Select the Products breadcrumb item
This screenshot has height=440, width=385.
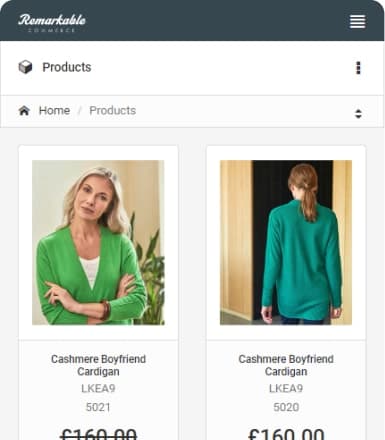pyautogui.click(x=113, y=110)
